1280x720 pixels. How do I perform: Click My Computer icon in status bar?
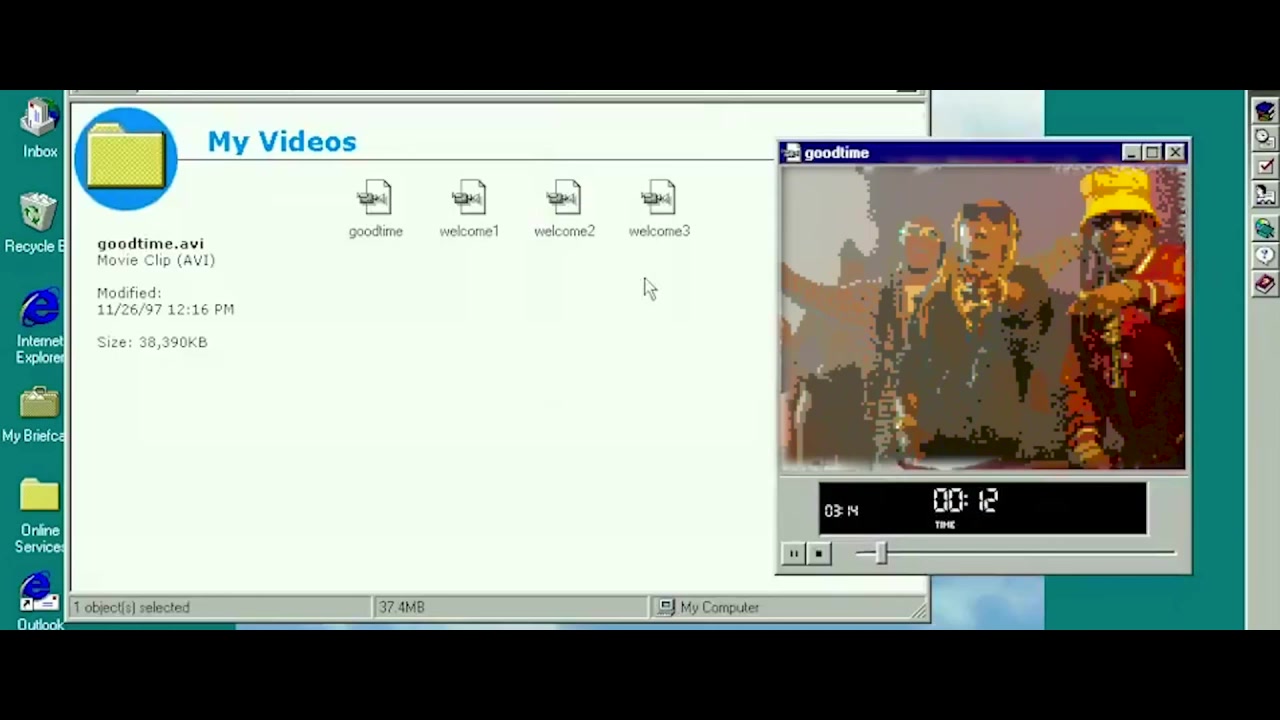click(667, 607)
